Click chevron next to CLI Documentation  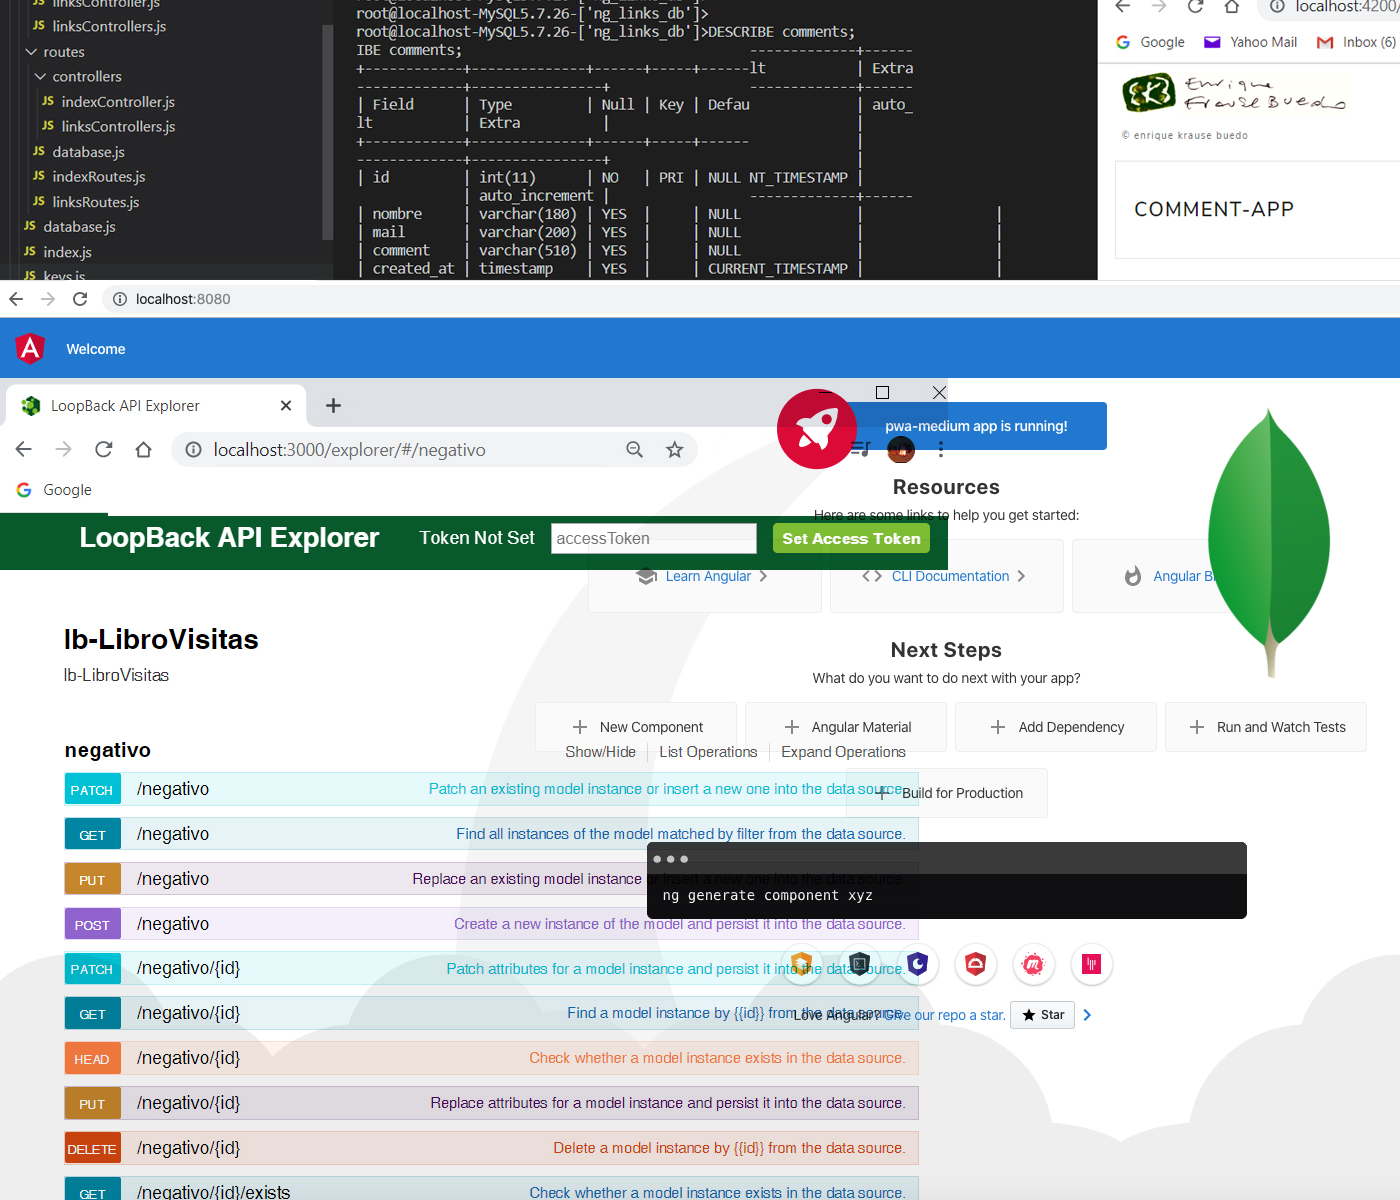tap(1021, 576)
